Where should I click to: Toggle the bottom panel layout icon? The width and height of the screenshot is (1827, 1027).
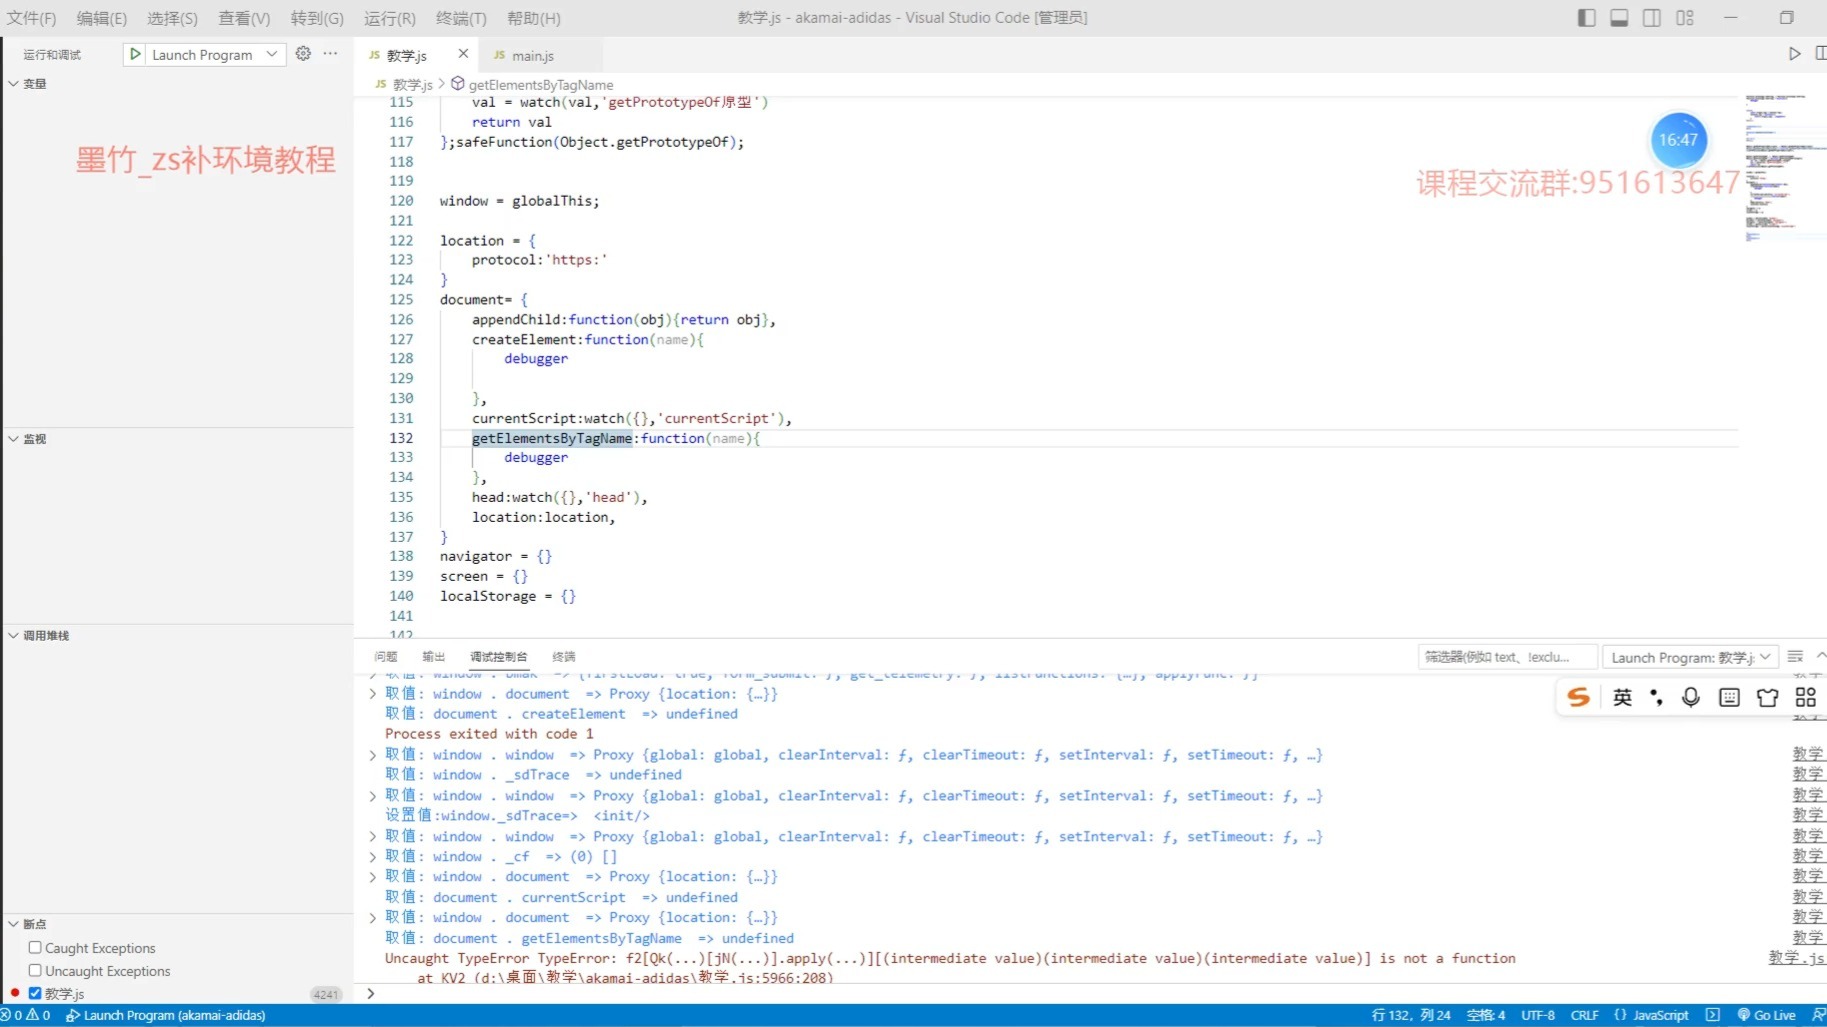[1619, 18]
